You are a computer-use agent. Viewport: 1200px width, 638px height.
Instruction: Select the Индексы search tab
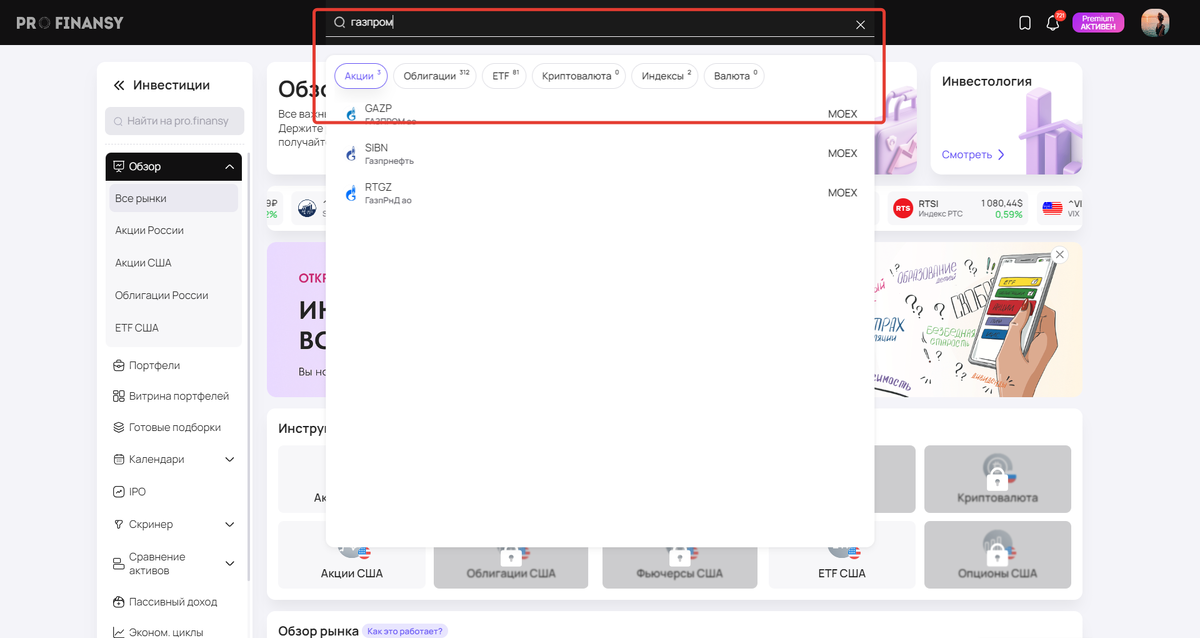click(x=665, y=76)
